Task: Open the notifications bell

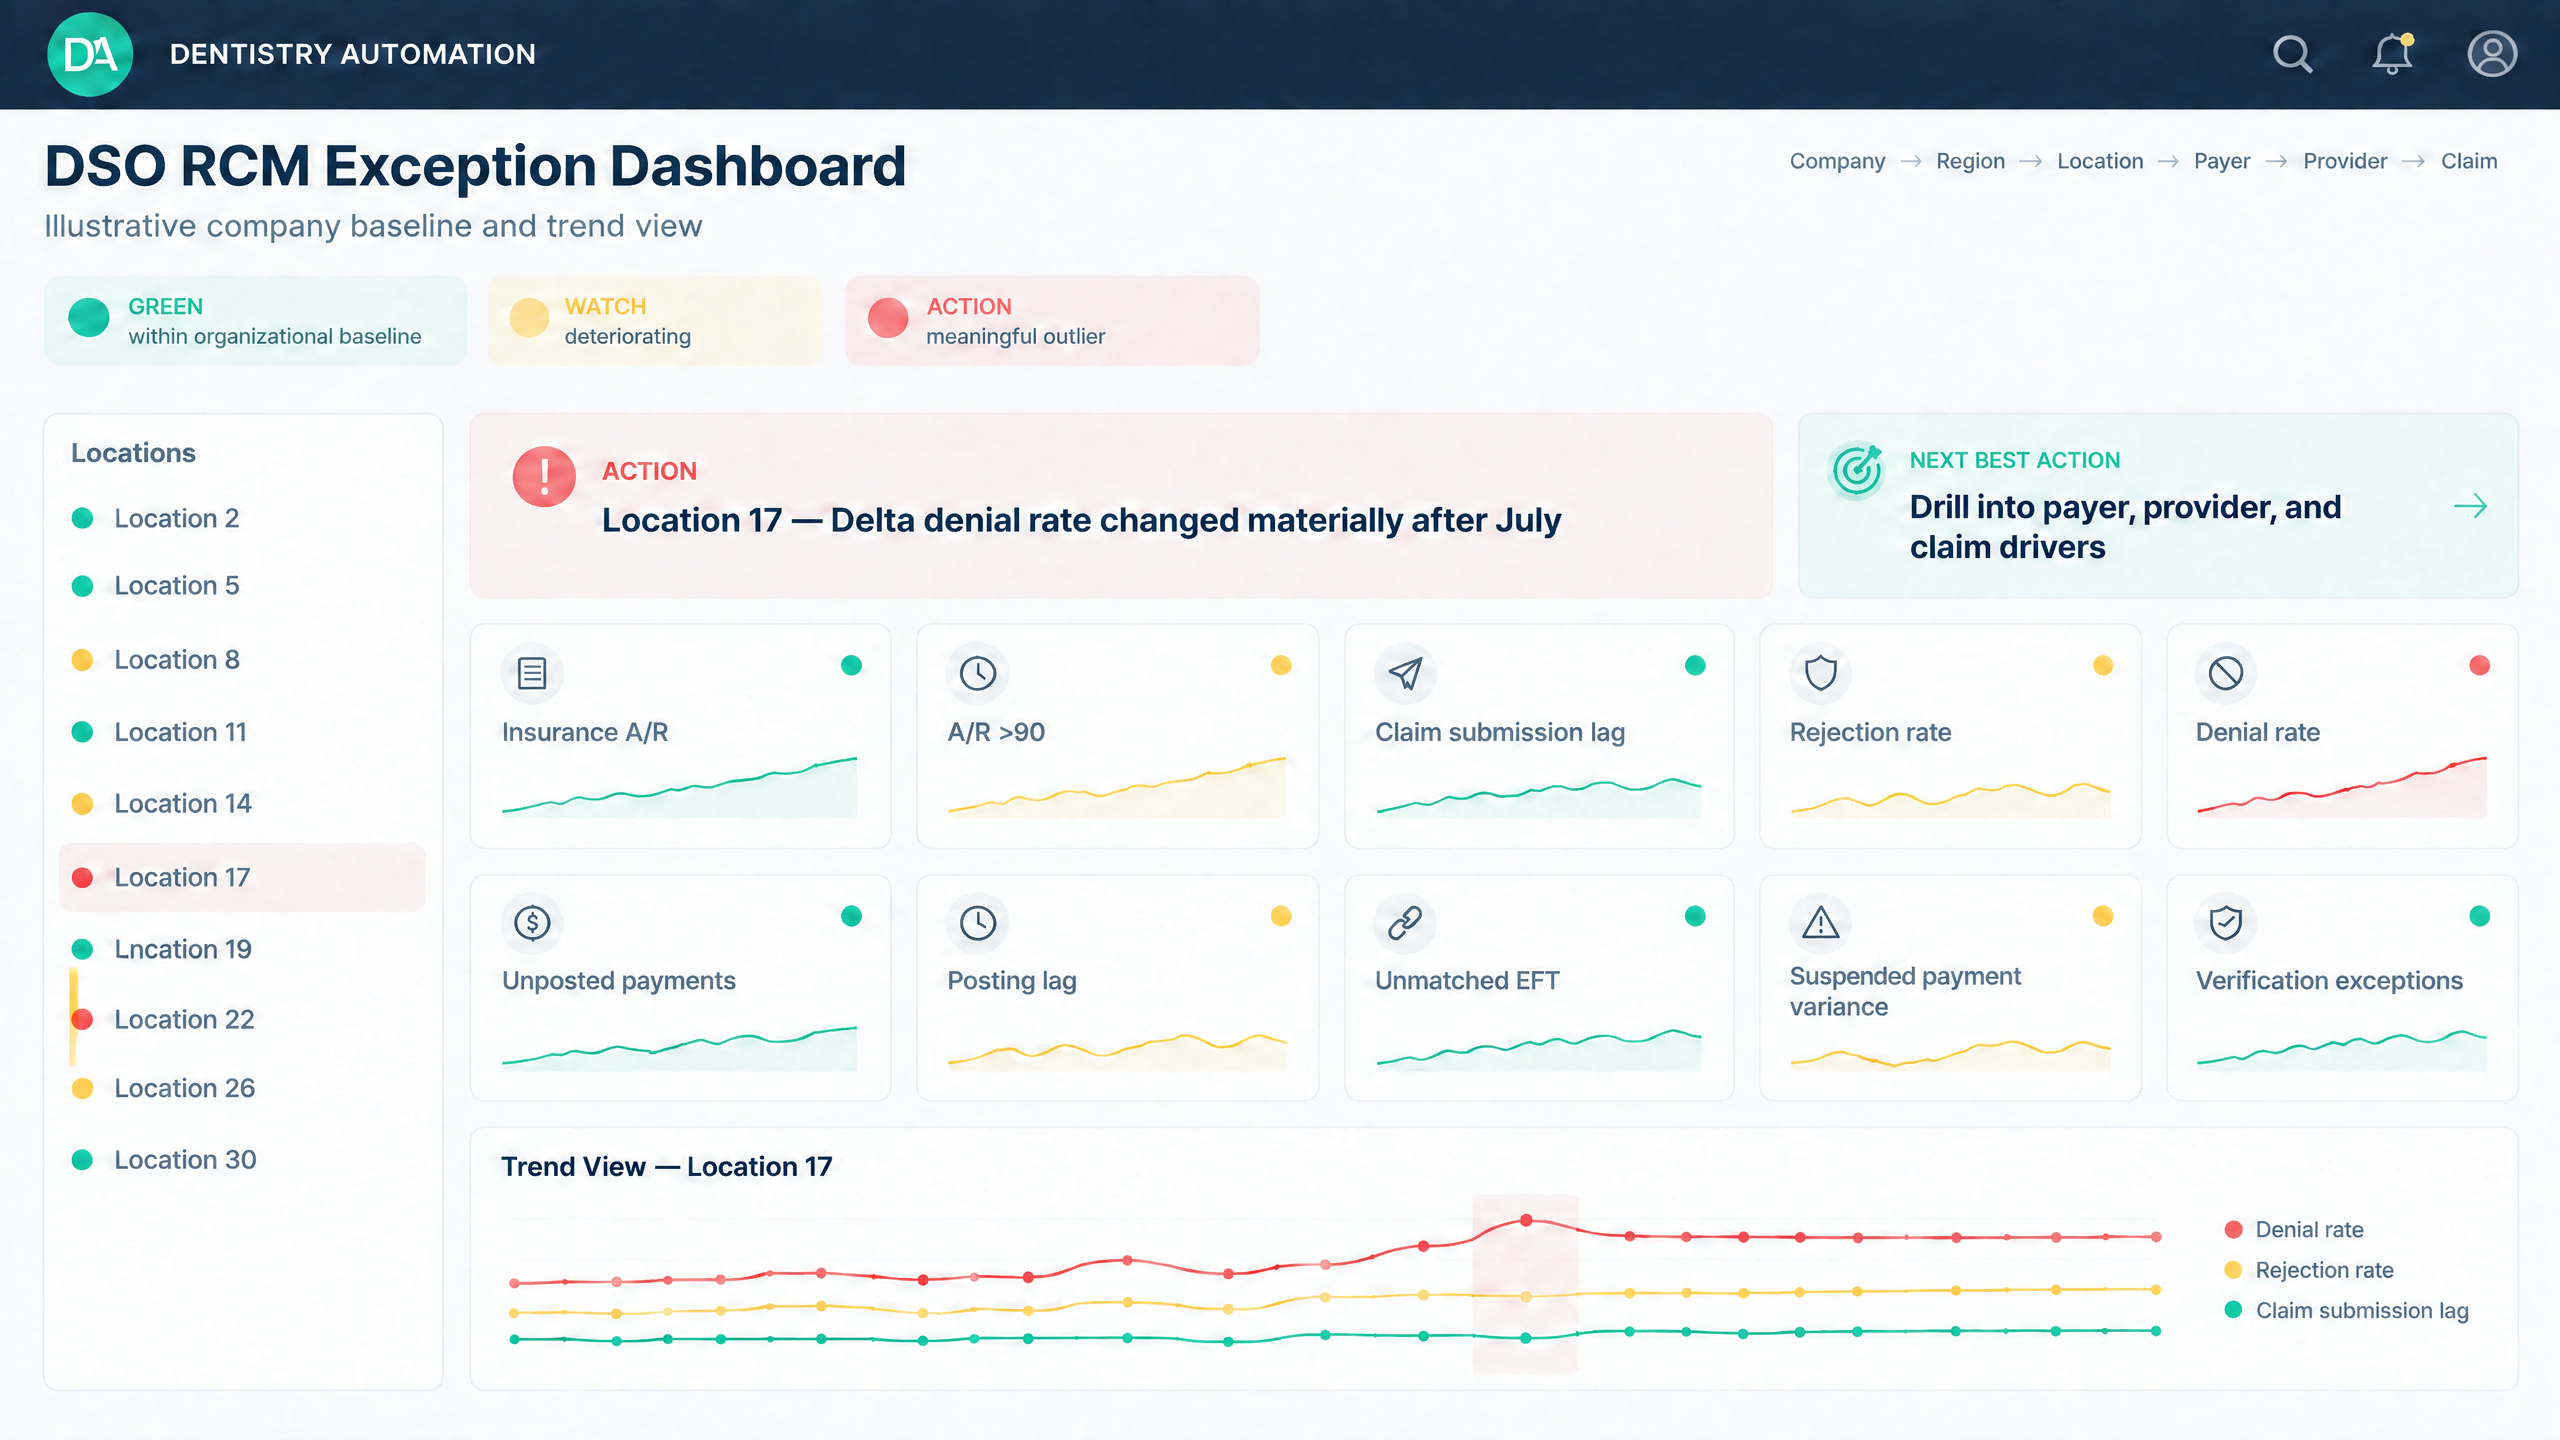Action: coord(2393,54)
